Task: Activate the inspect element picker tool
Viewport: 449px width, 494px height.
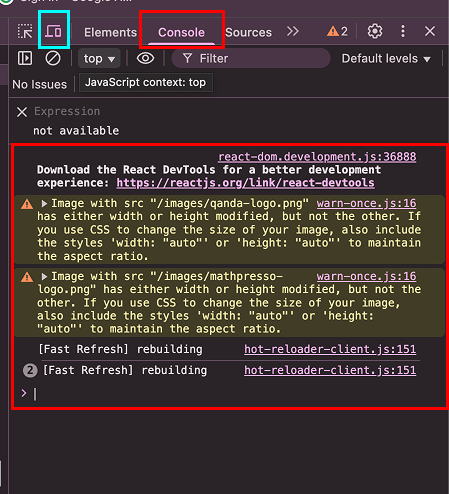Action: tap(25, 31)
